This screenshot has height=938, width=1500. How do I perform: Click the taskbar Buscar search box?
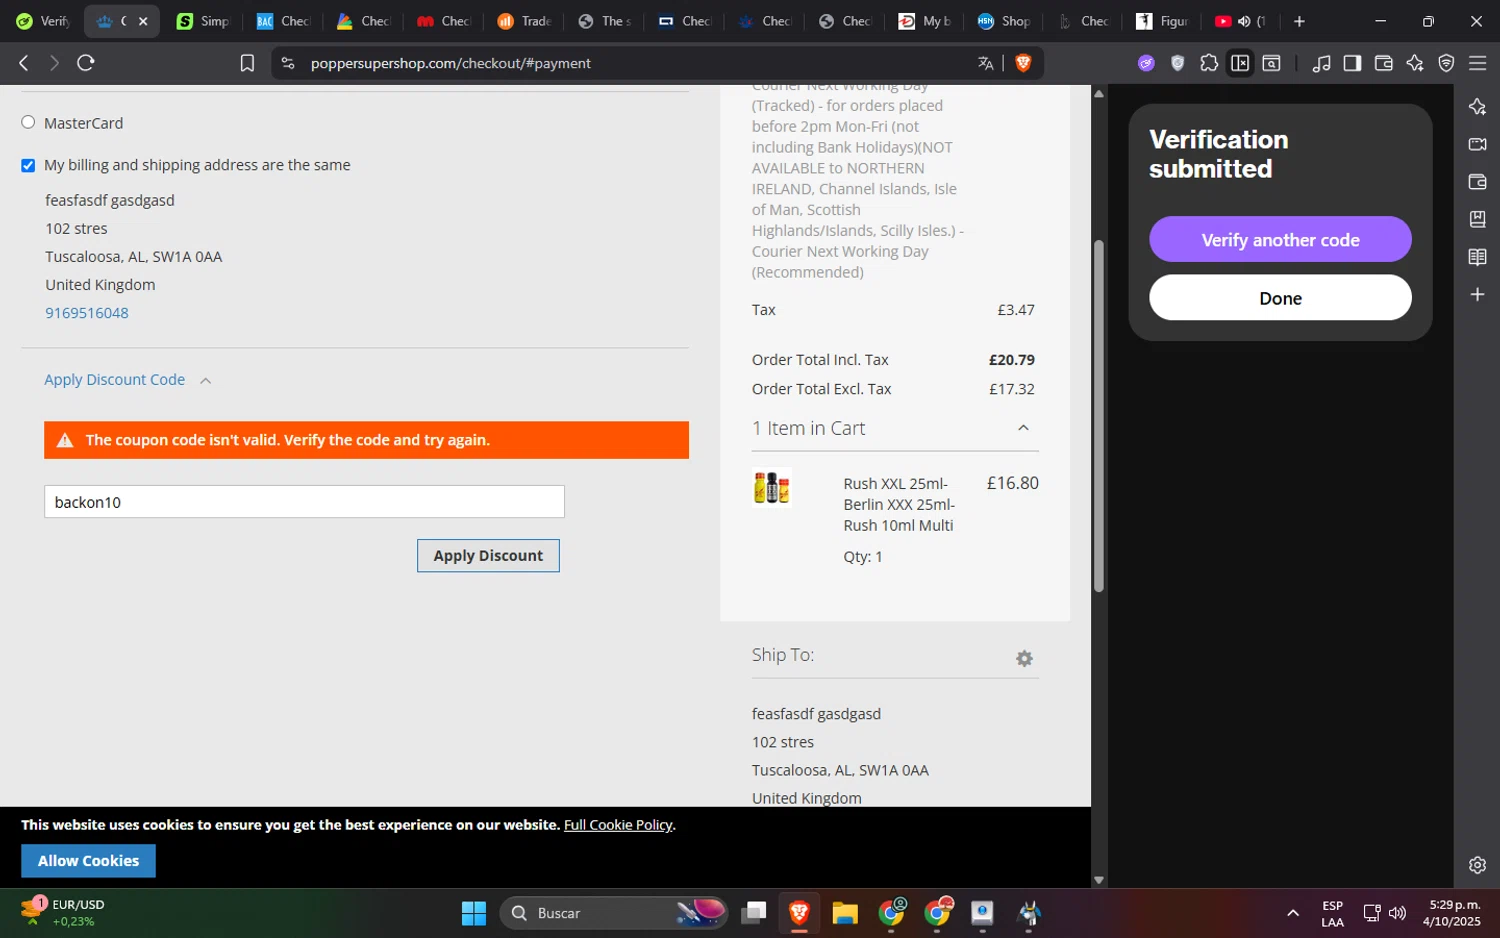pyautogui.click(x=614, y=913)
